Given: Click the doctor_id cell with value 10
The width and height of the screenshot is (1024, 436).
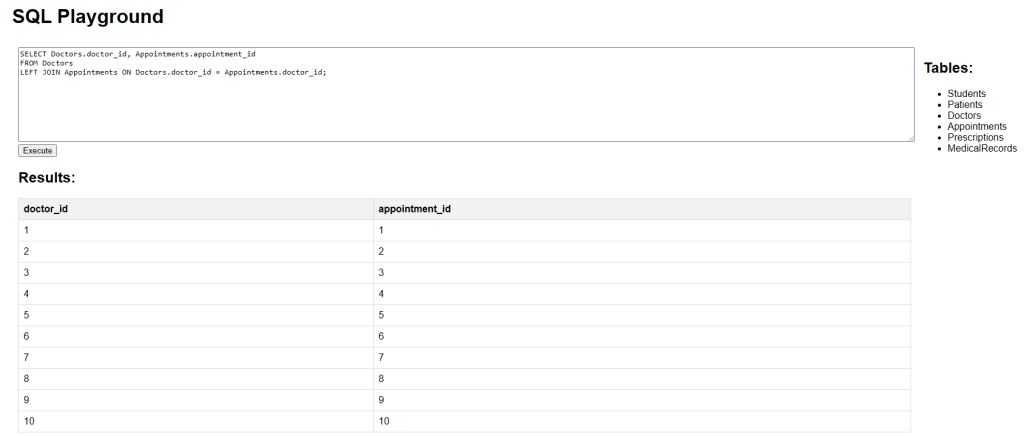Looking at the screenshot, I should 196,422.
